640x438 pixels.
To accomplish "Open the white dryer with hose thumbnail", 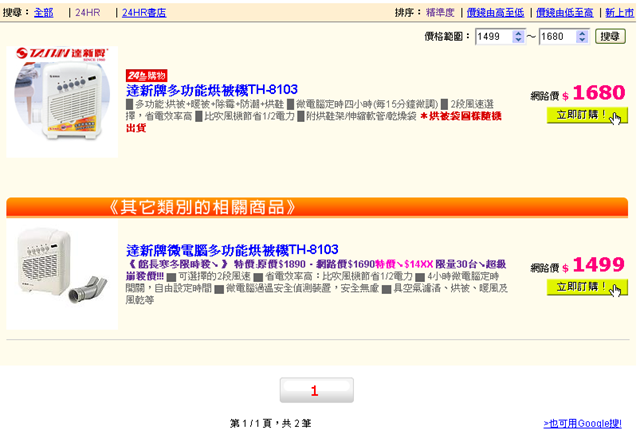I will [x=62, y=274].
